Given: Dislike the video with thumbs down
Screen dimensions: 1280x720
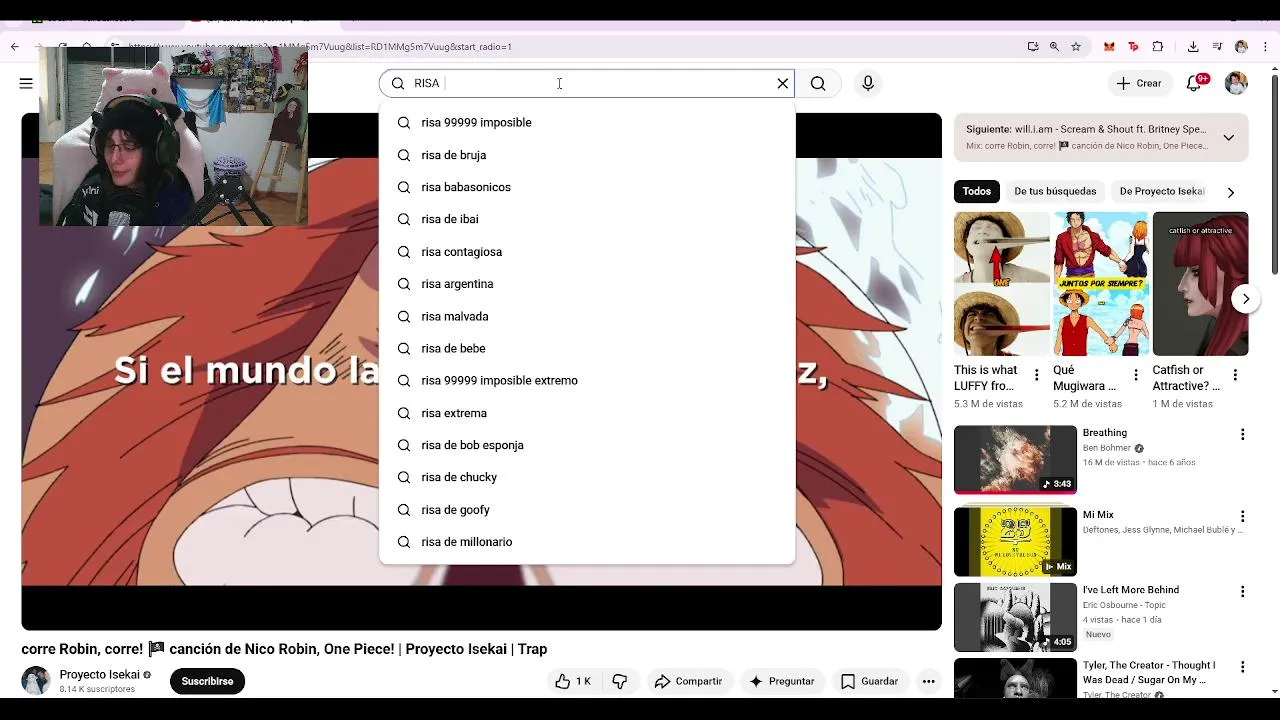Looking at the screenshot, I should (x=620, y=681).
